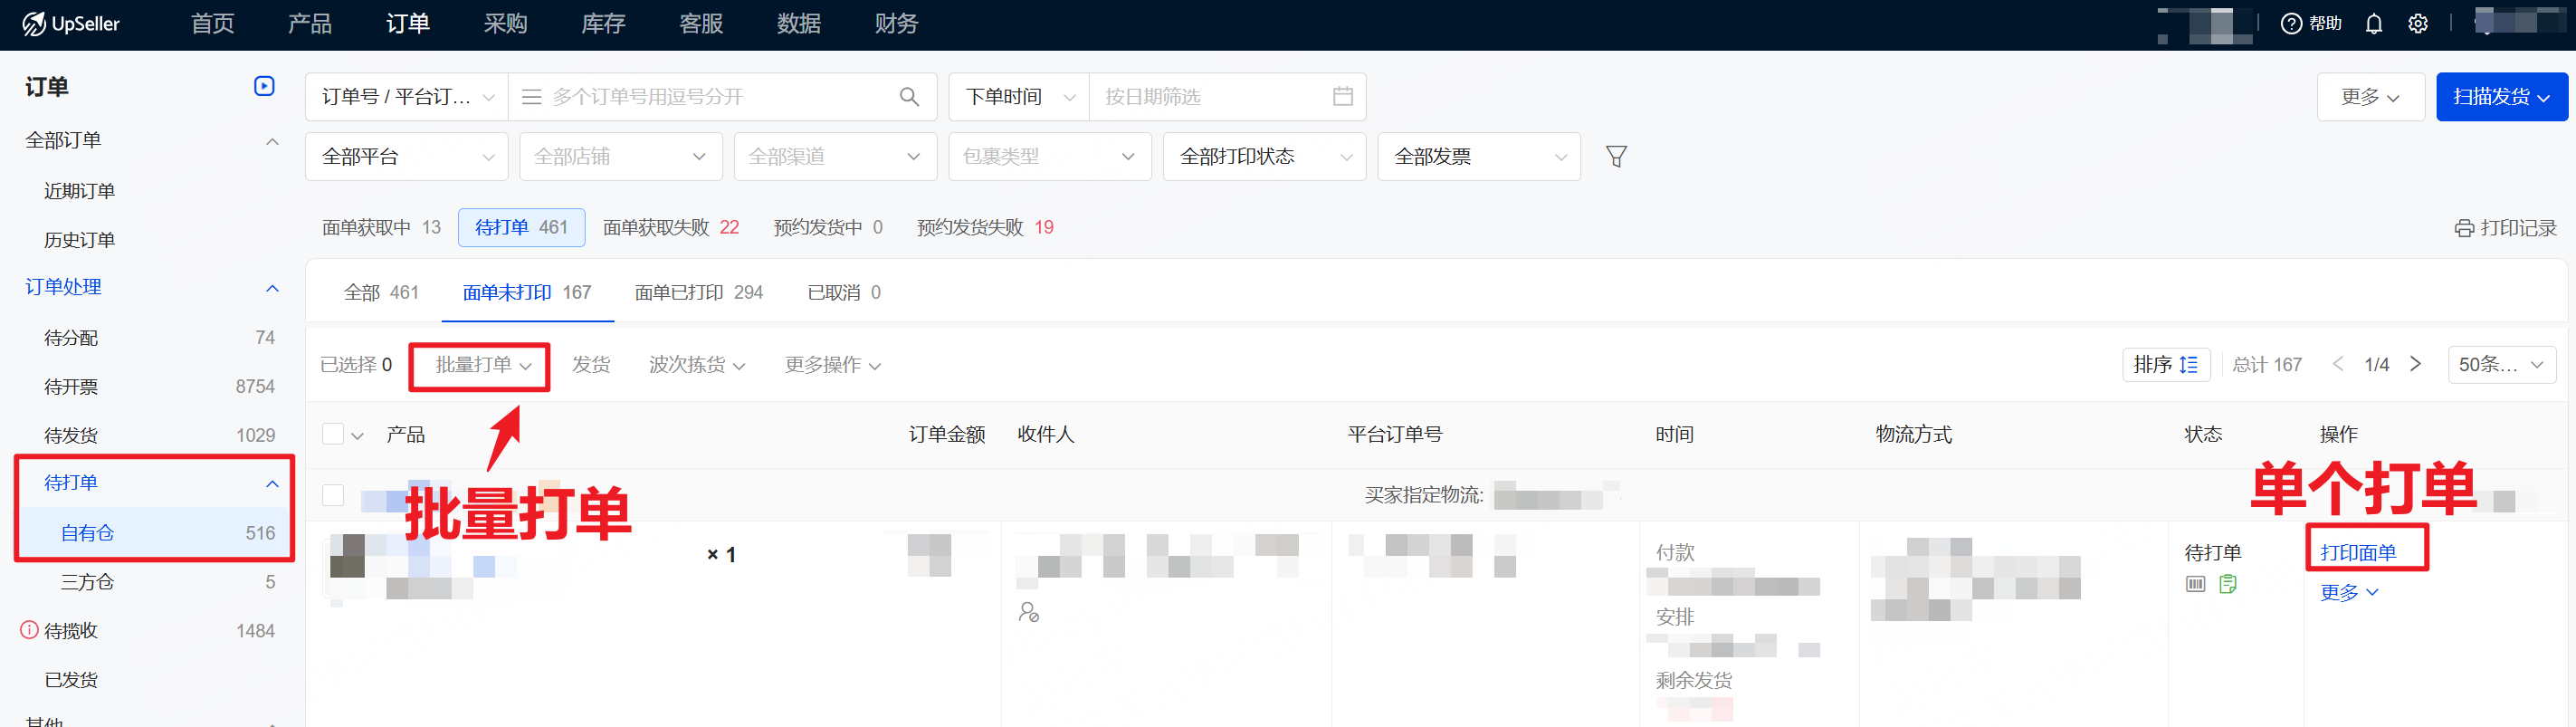Switch to the 面单已打印 tab
This screenshot has height=727, width=2576.
point(698,293)
